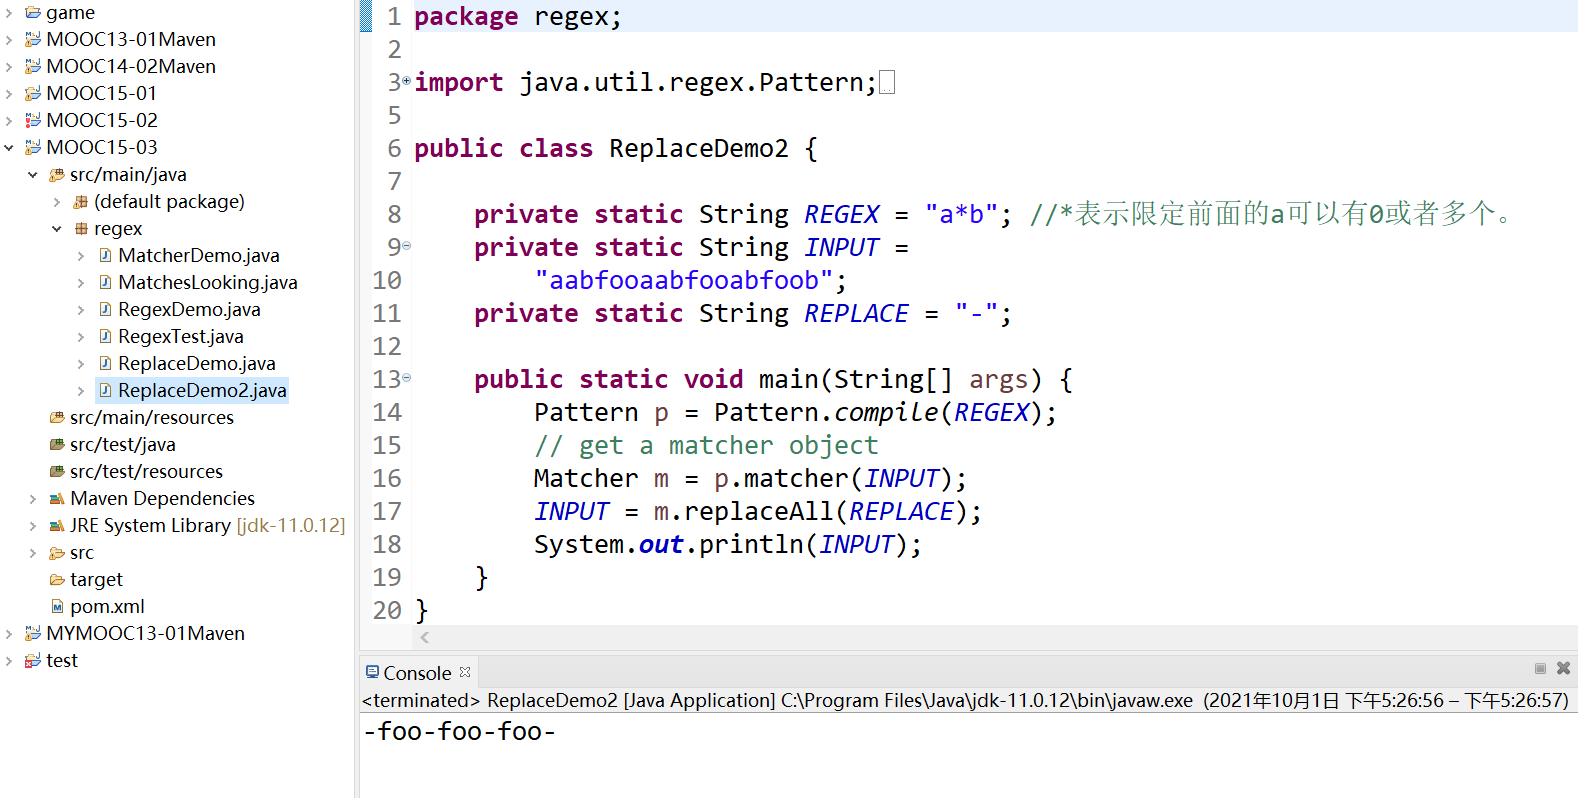Click the src/main/java source folder icon

57,175
